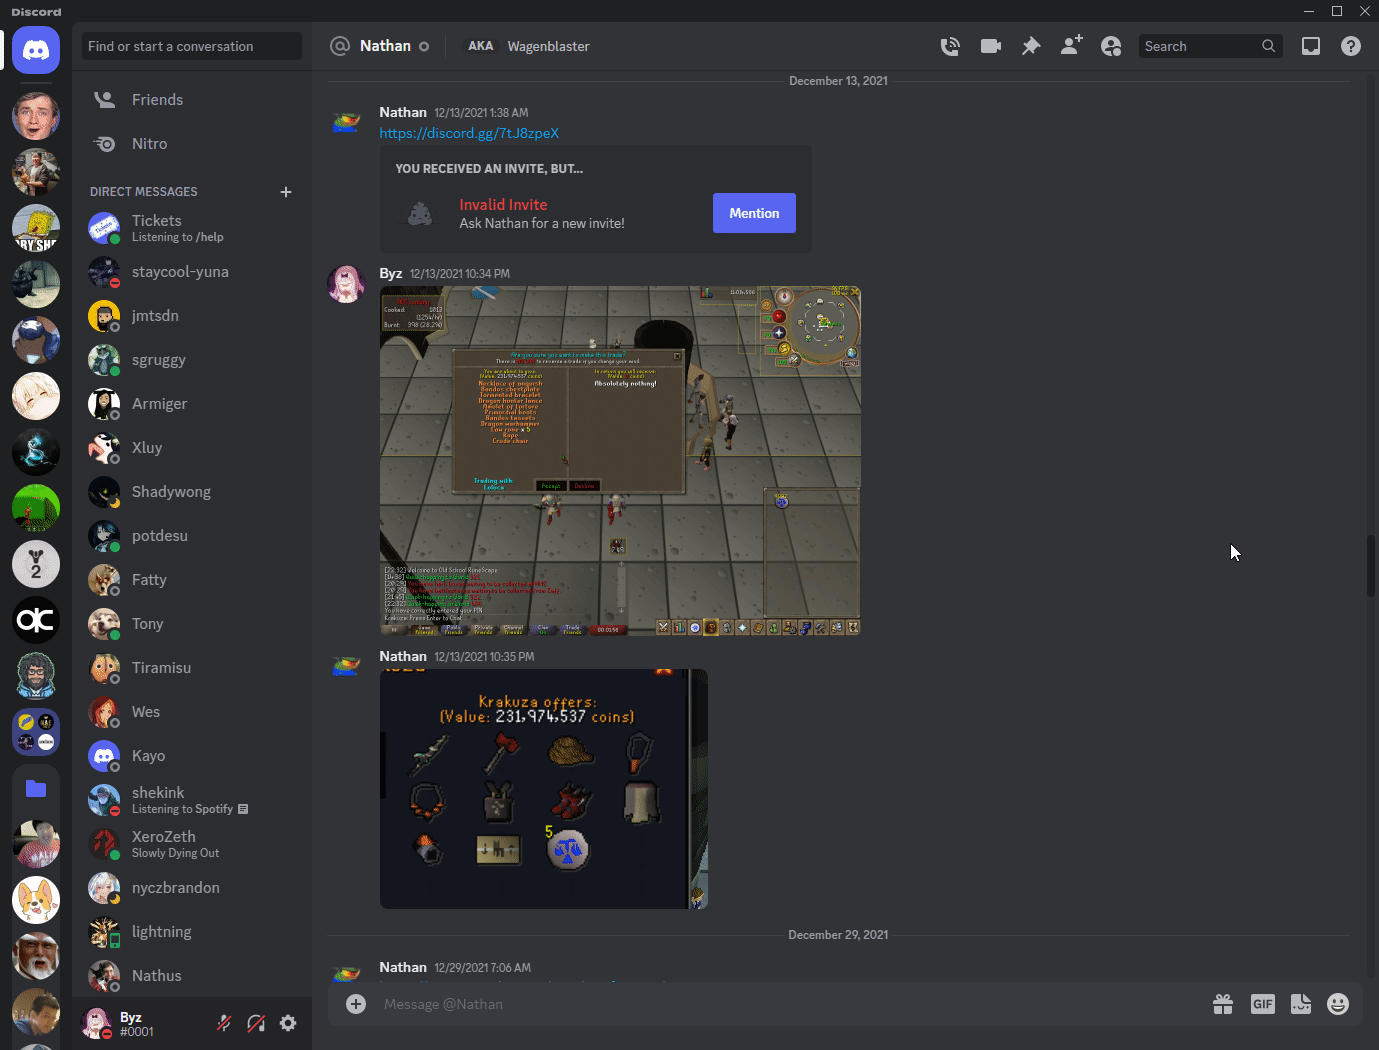Open the Discord home button
Screen dimensions: 1379x1050
pyautogui.click(x=36, y=50)
